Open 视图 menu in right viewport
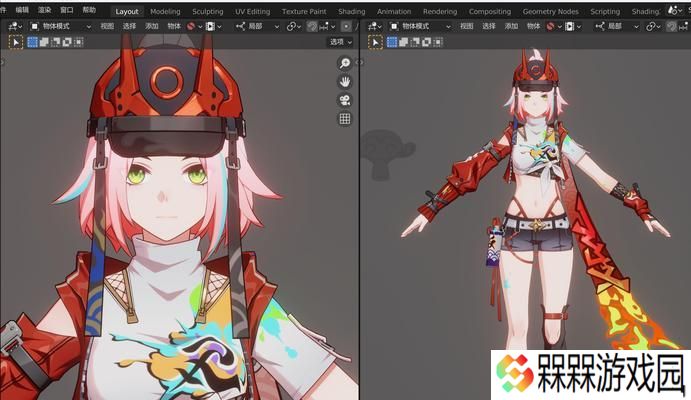 pyautogui.click(x=467, y=26)
